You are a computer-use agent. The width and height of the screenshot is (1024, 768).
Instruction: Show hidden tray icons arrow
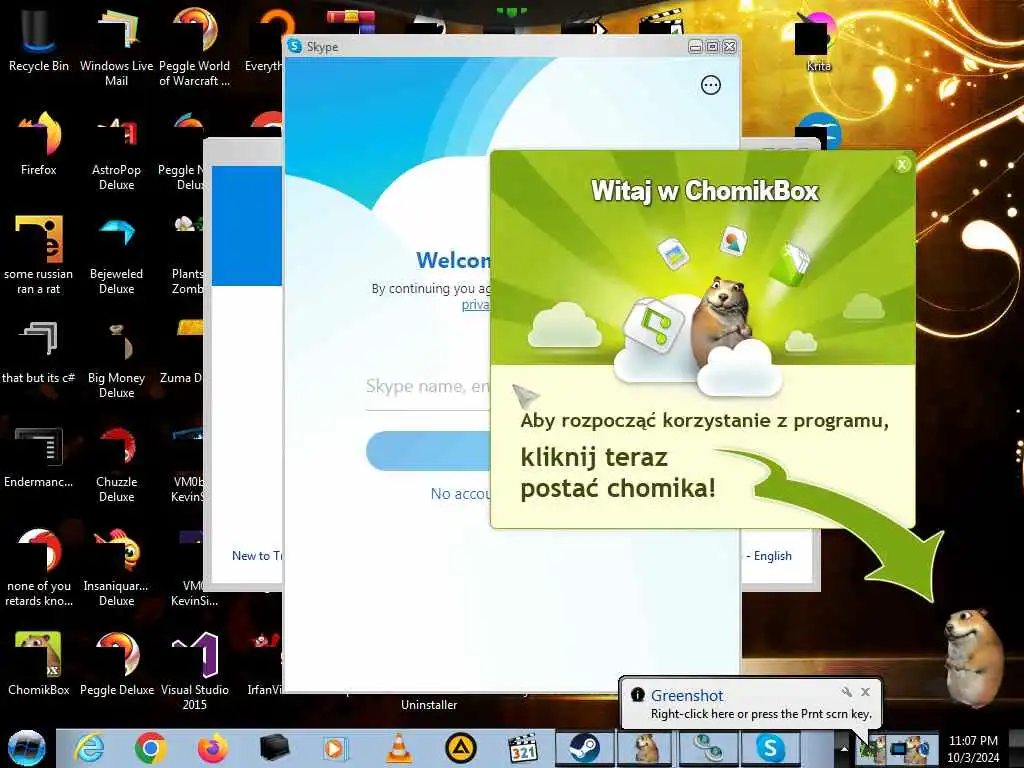844,749
